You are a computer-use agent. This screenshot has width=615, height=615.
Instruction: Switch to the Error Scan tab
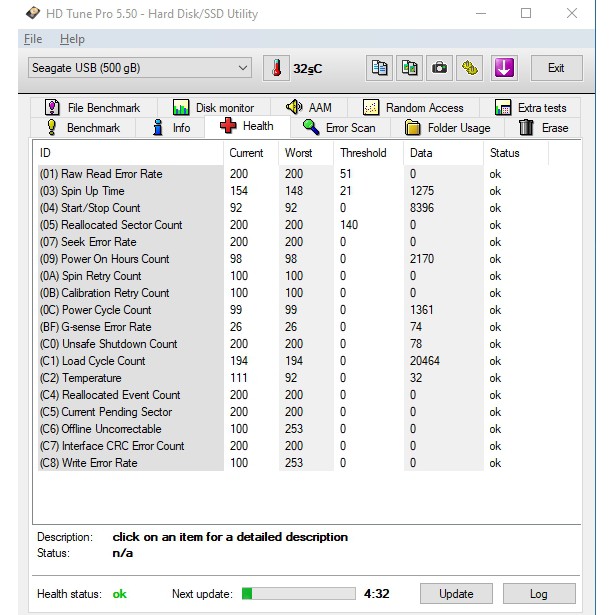pyautogui.click(x=339, y=128)
